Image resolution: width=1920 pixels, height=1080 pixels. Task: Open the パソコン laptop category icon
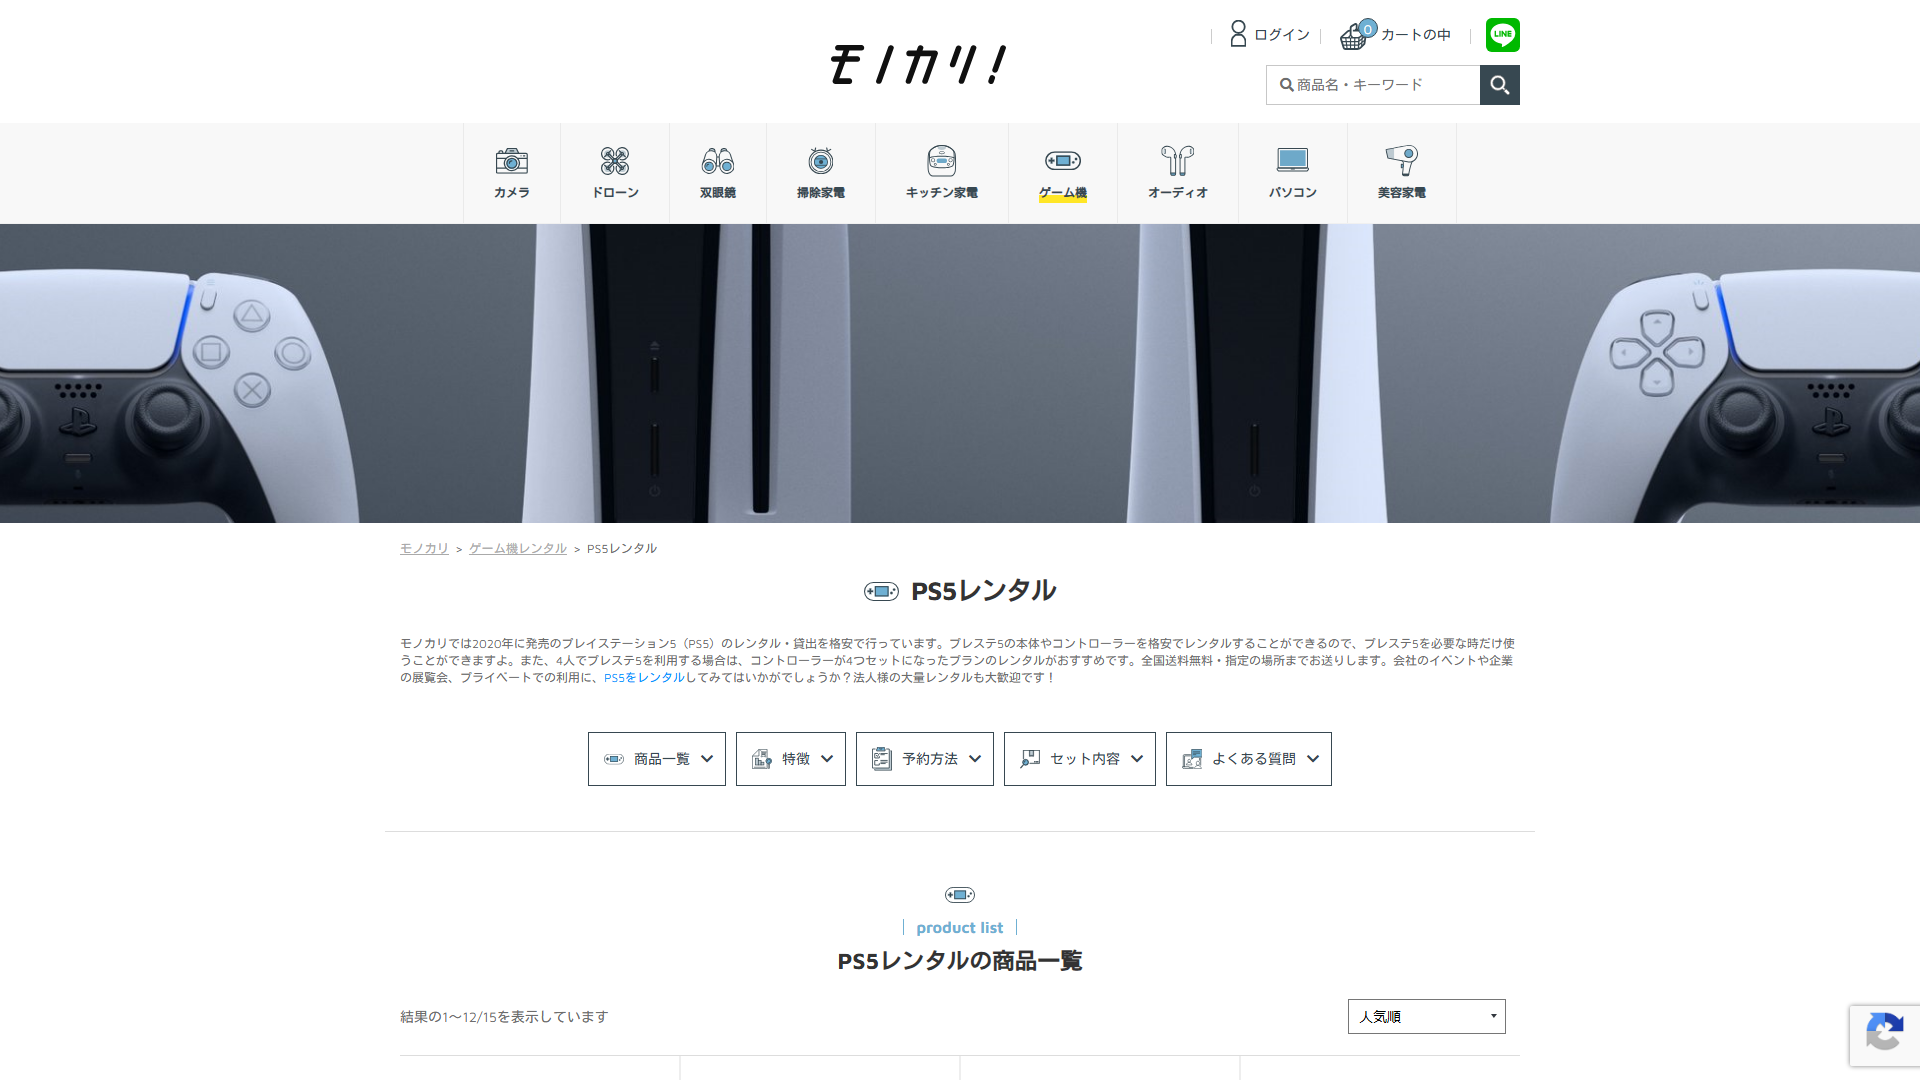1292,161
